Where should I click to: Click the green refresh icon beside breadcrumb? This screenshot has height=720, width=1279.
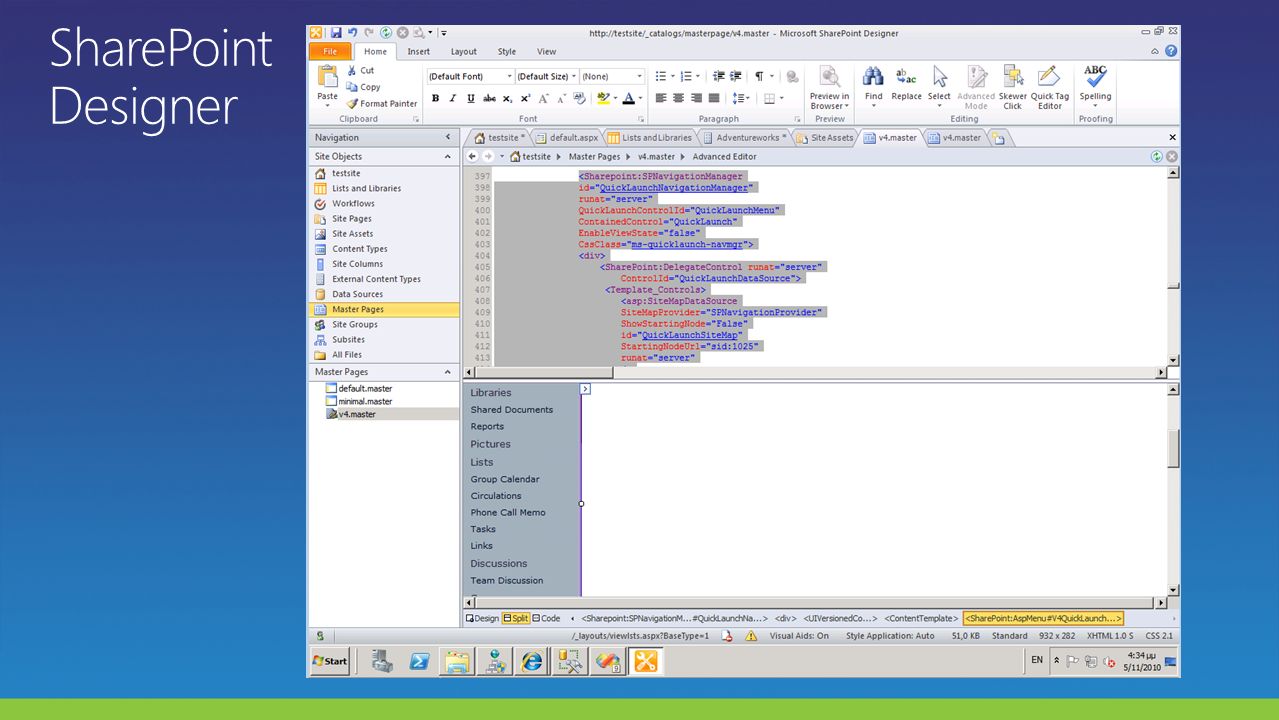tap(1157, 156)
